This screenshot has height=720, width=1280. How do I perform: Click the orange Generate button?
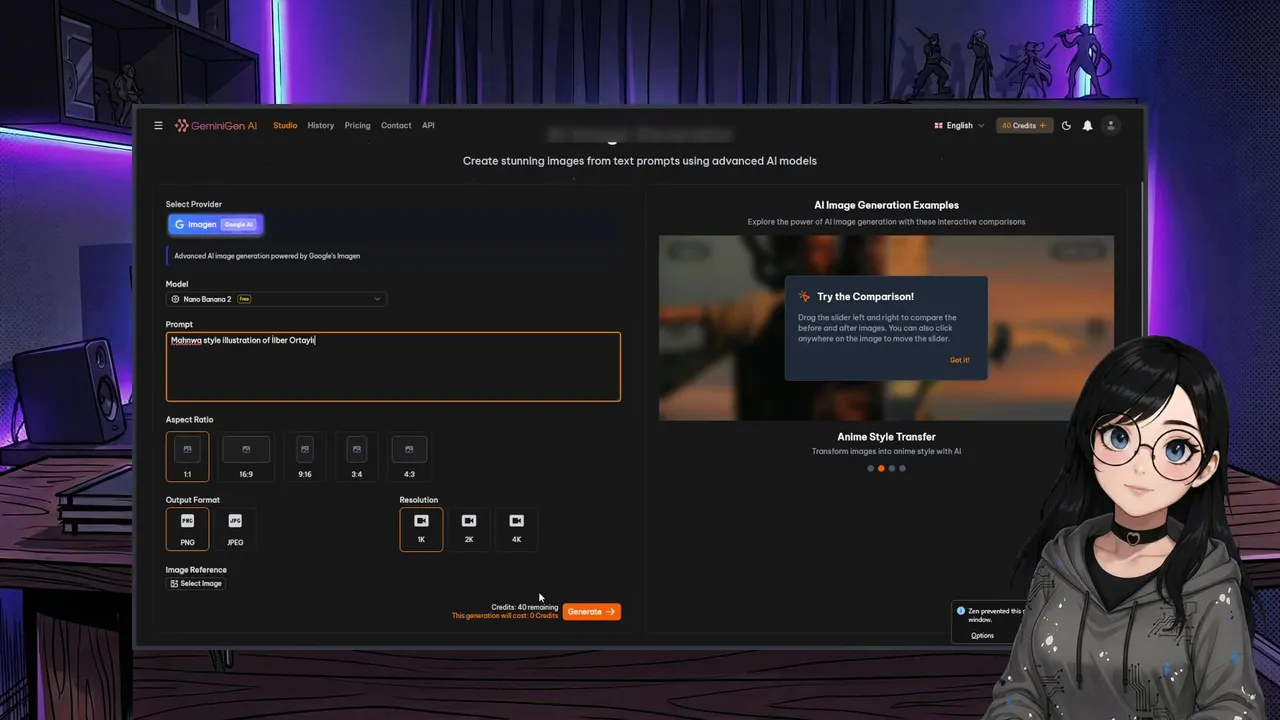pyautogui.click(x=591, y=612)
